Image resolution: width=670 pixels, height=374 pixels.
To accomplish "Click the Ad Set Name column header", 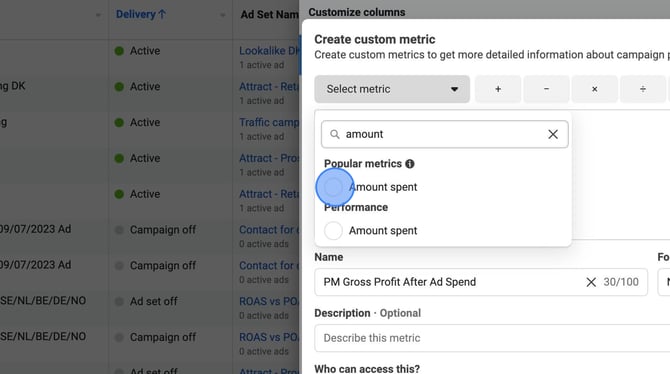I will point(270,15).
